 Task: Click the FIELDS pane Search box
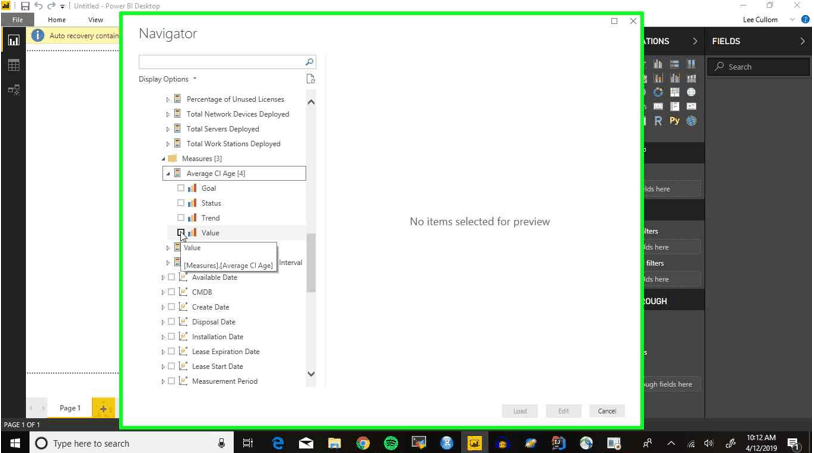click(758, 66)
